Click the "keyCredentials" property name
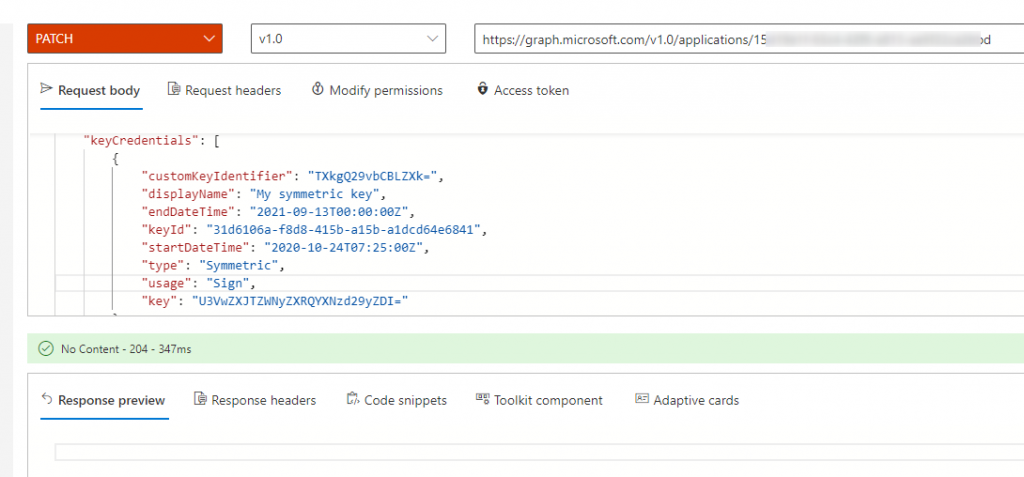1024x477 pixels. pos(139,140)
